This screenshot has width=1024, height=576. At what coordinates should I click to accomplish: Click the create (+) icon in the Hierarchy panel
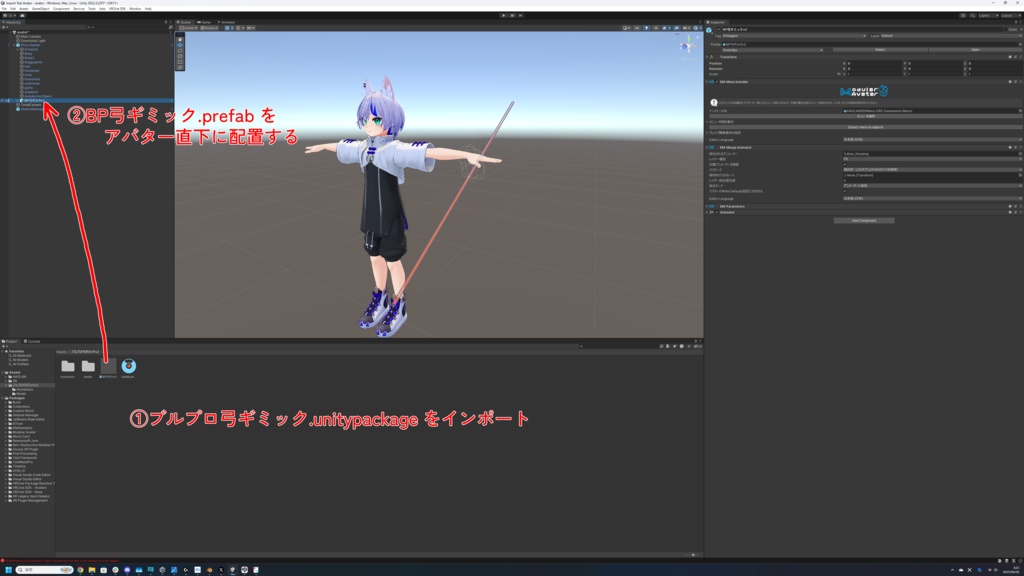pyautogui.click(x=5, y=29)
